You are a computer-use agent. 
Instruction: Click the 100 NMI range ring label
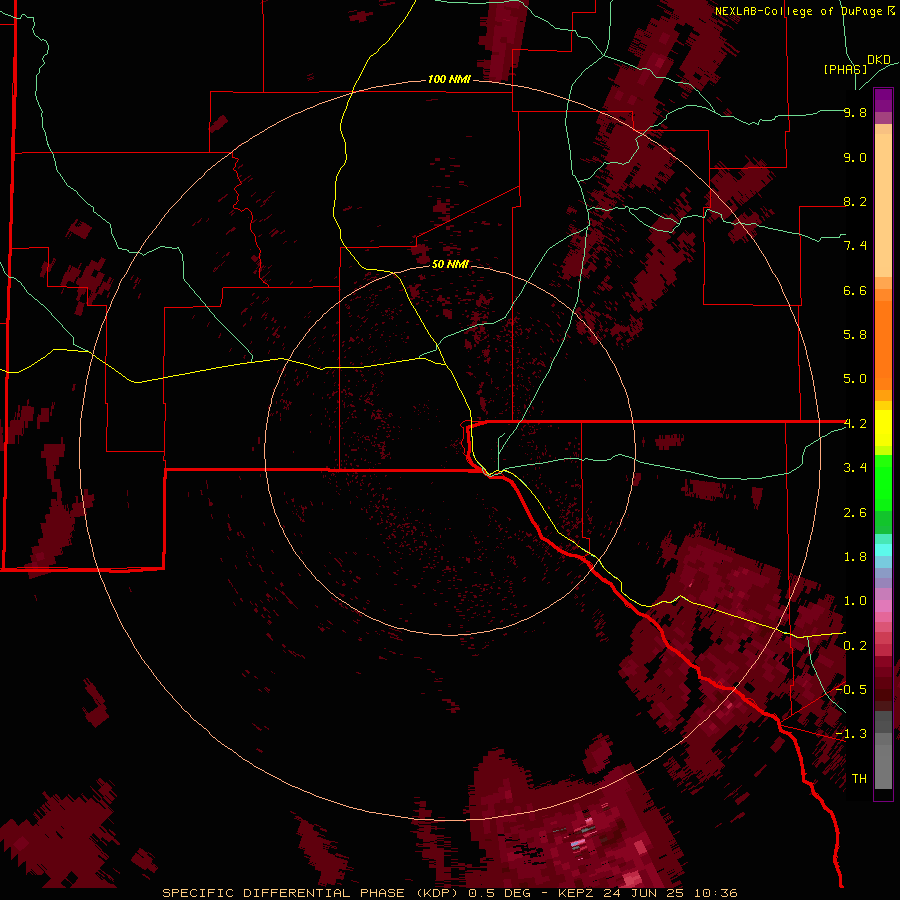pos(449,79)
